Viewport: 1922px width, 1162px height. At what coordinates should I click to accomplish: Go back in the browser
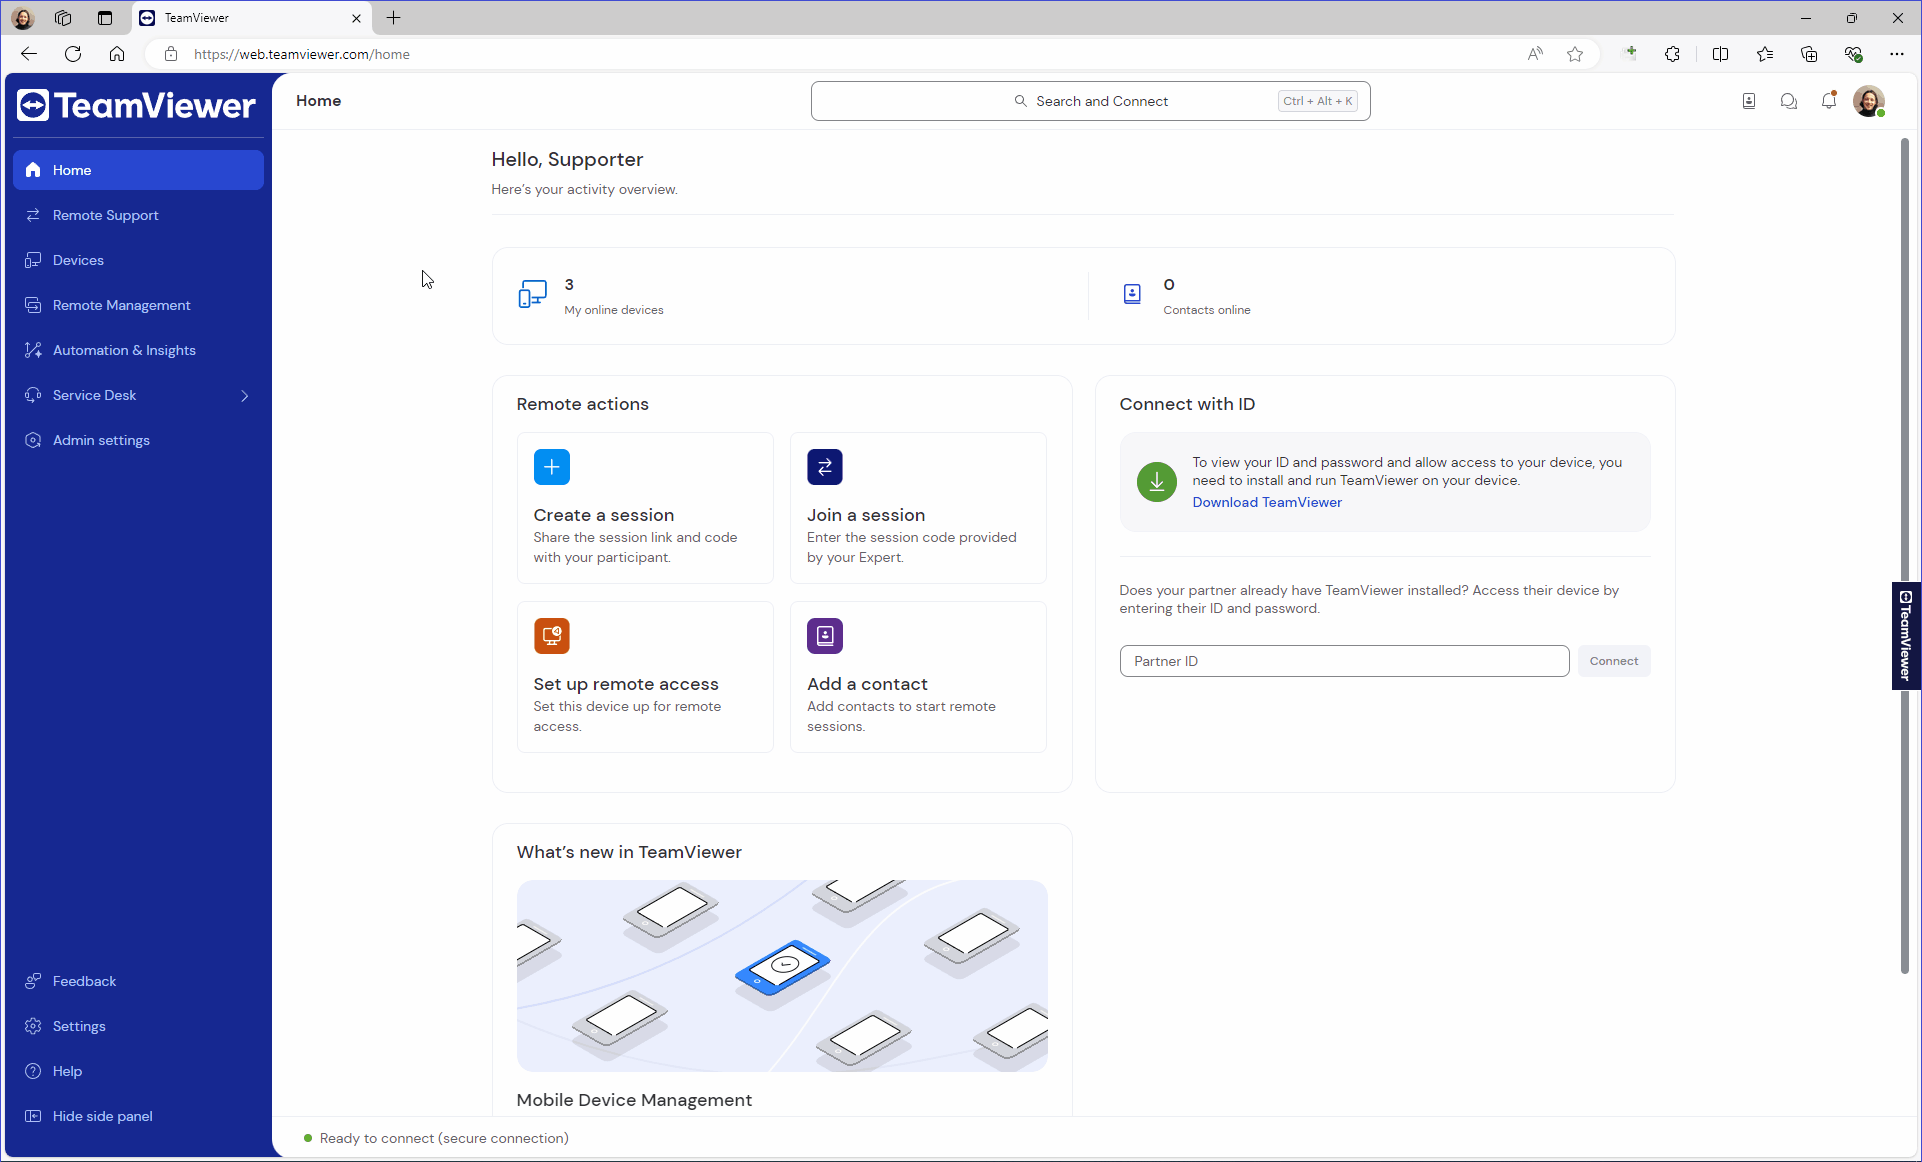pyautogui.click(x=29, y=54)
